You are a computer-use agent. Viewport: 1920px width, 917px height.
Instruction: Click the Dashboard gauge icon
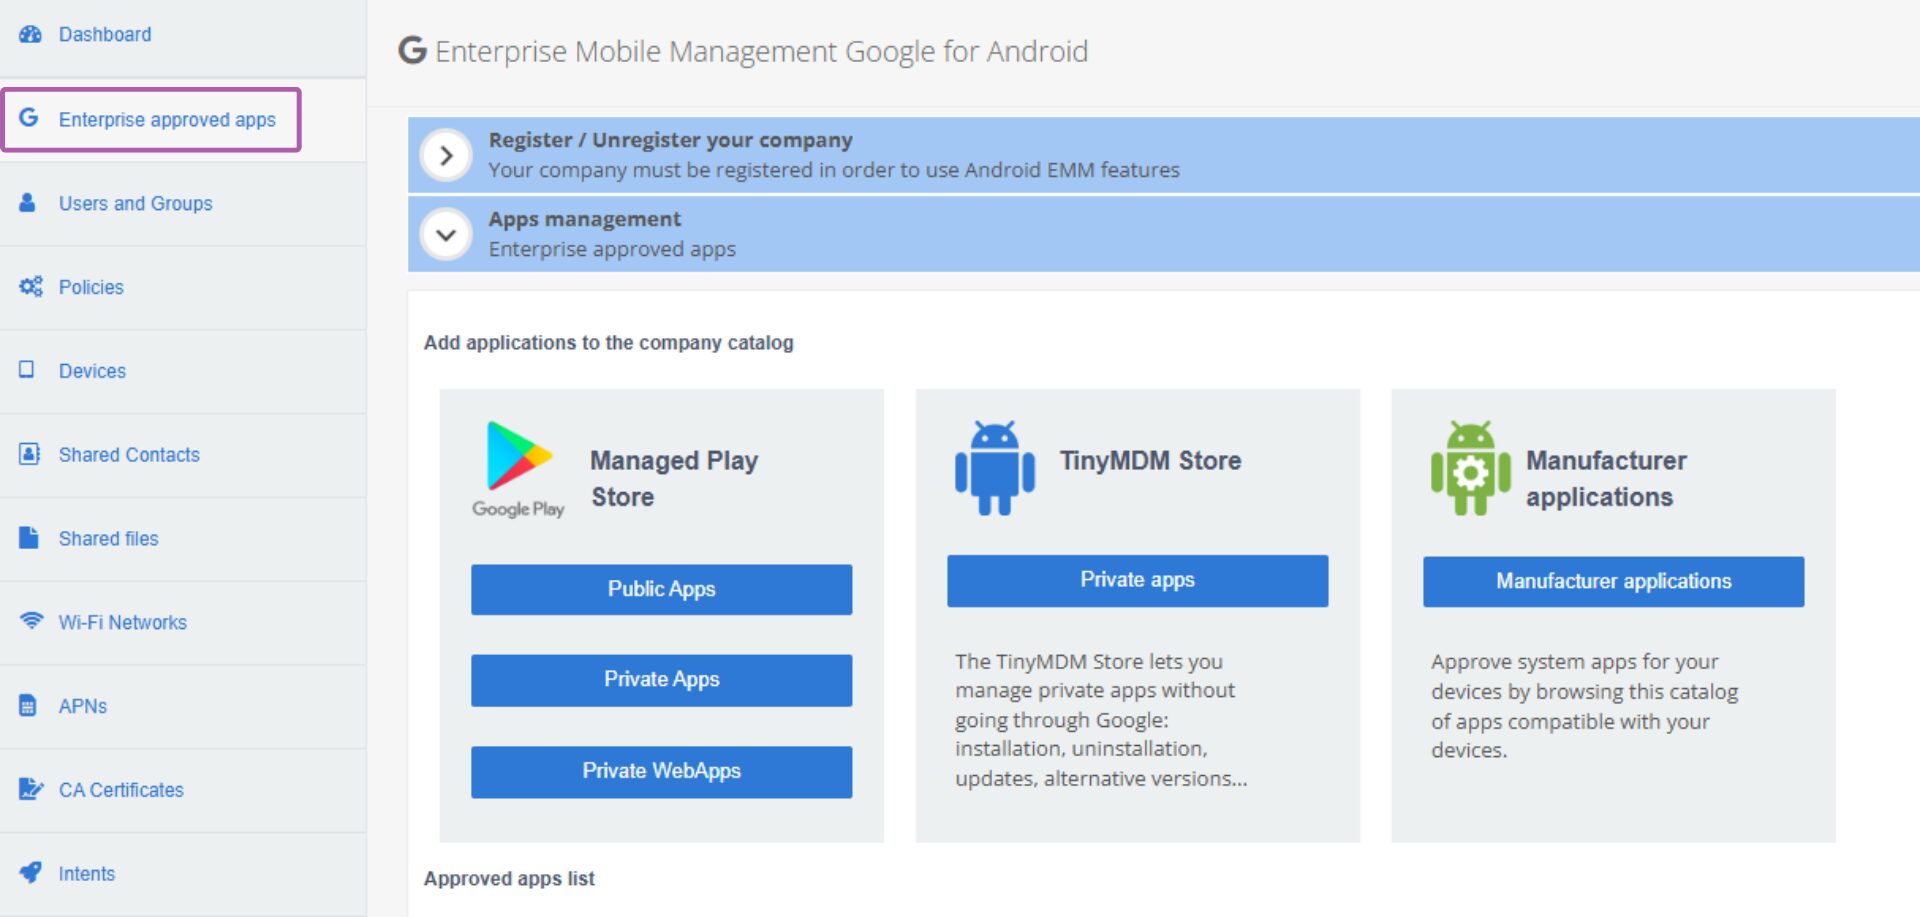pyautogui.click(x=30, y=34)
